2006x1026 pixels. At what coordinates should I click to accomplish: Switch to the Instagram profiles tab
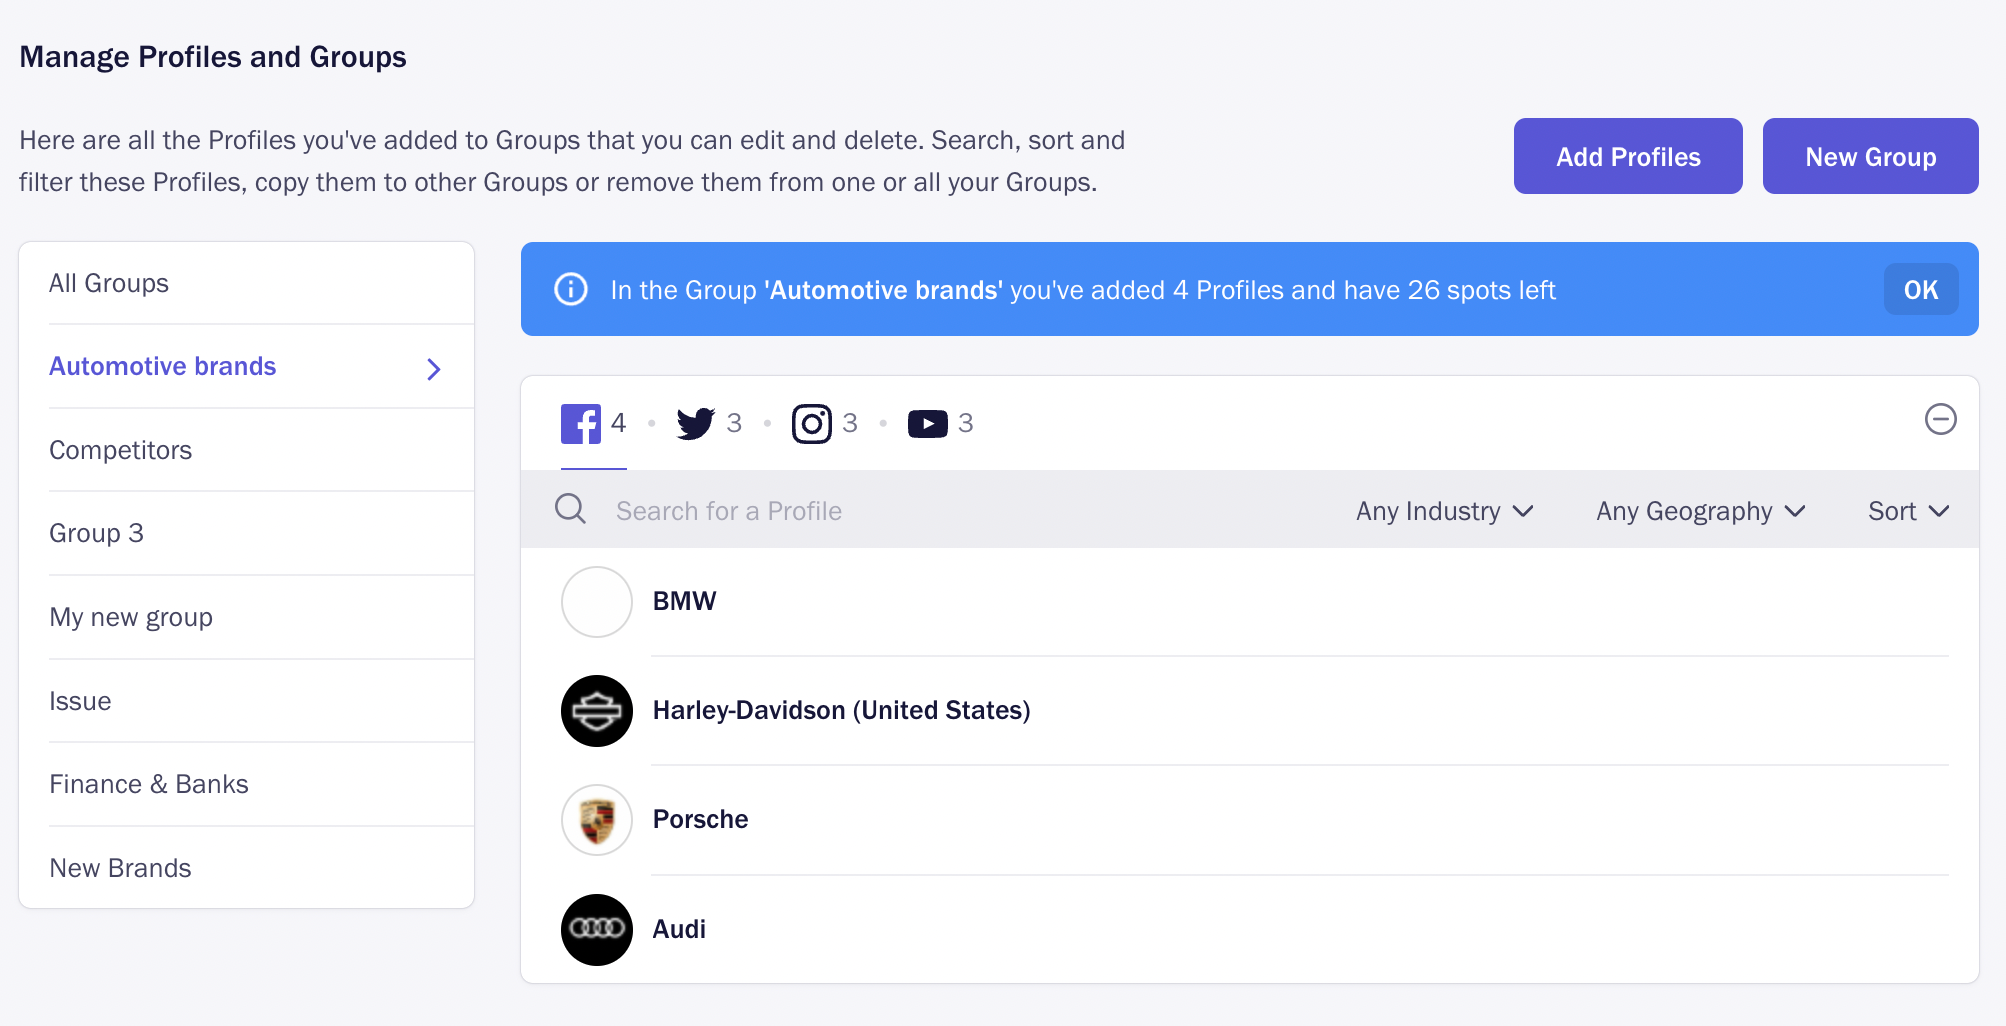(x=825, y=423)
